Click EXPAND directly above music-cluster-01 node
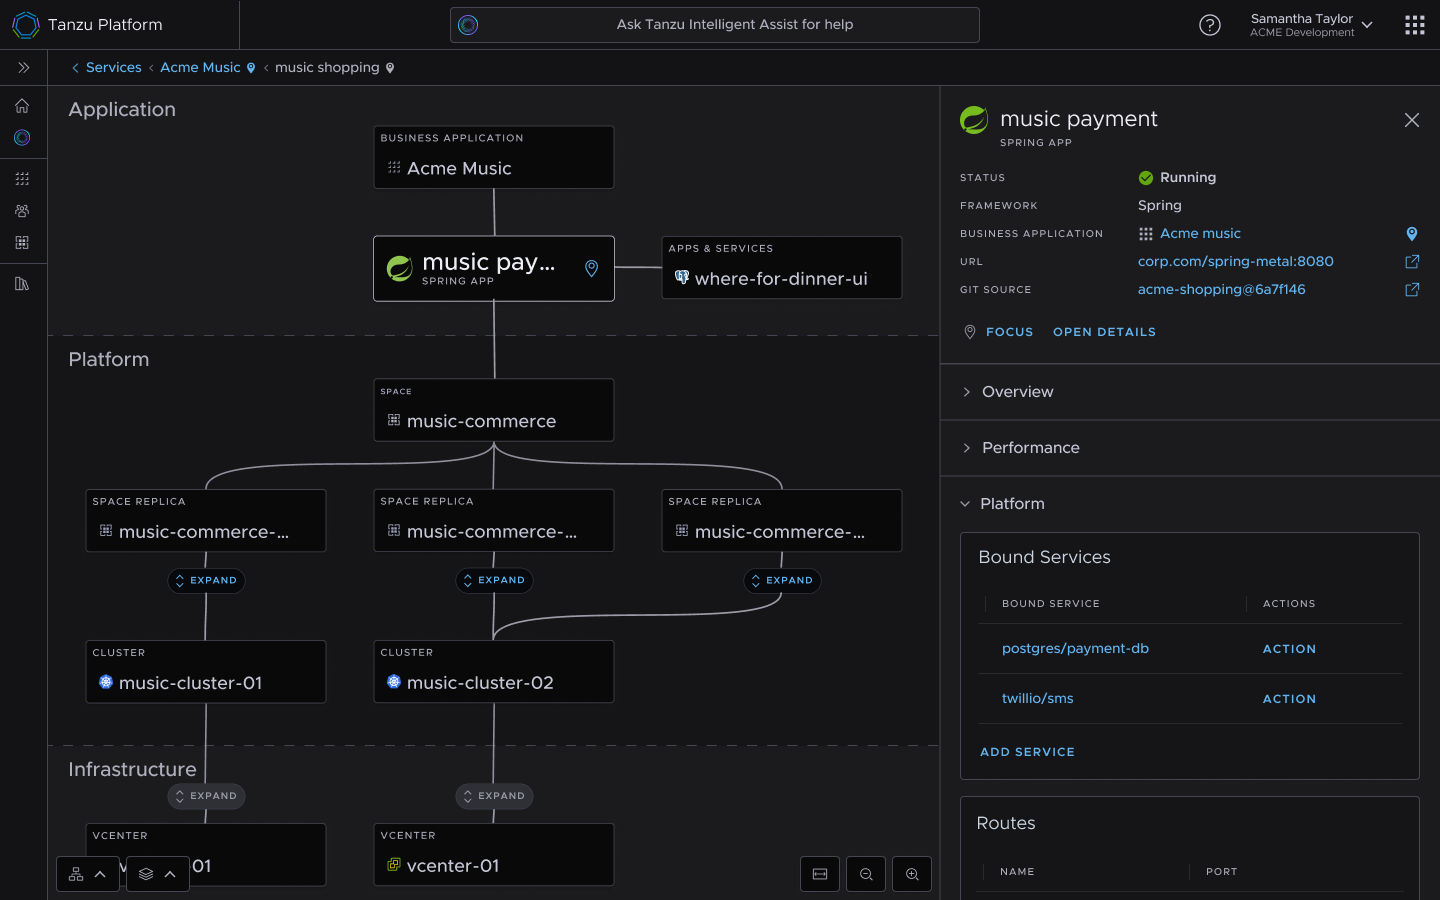Viewport: 1440px width, 900px height. [x=206, y=580]
